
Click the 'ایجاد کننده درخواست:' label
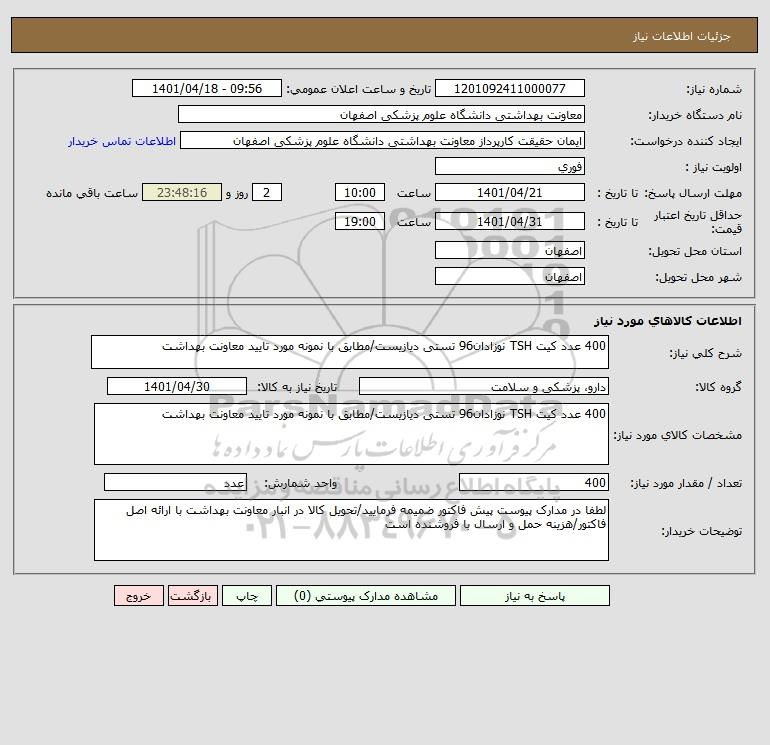686,141
